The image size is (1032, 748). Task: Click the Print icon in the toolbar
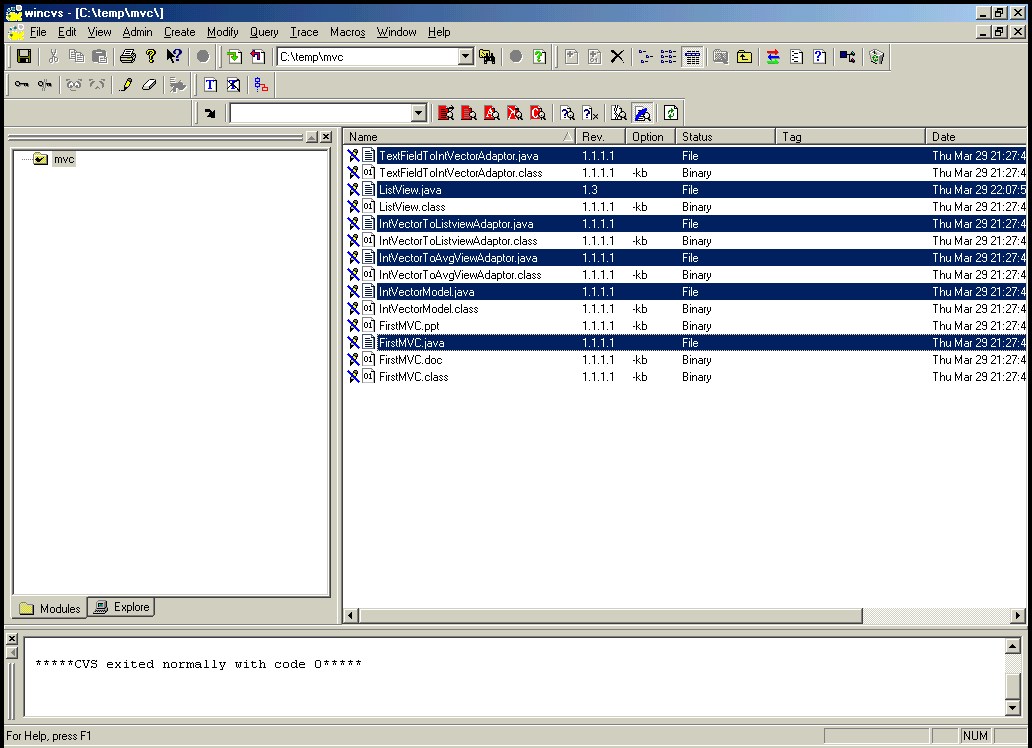pos(127,57)
